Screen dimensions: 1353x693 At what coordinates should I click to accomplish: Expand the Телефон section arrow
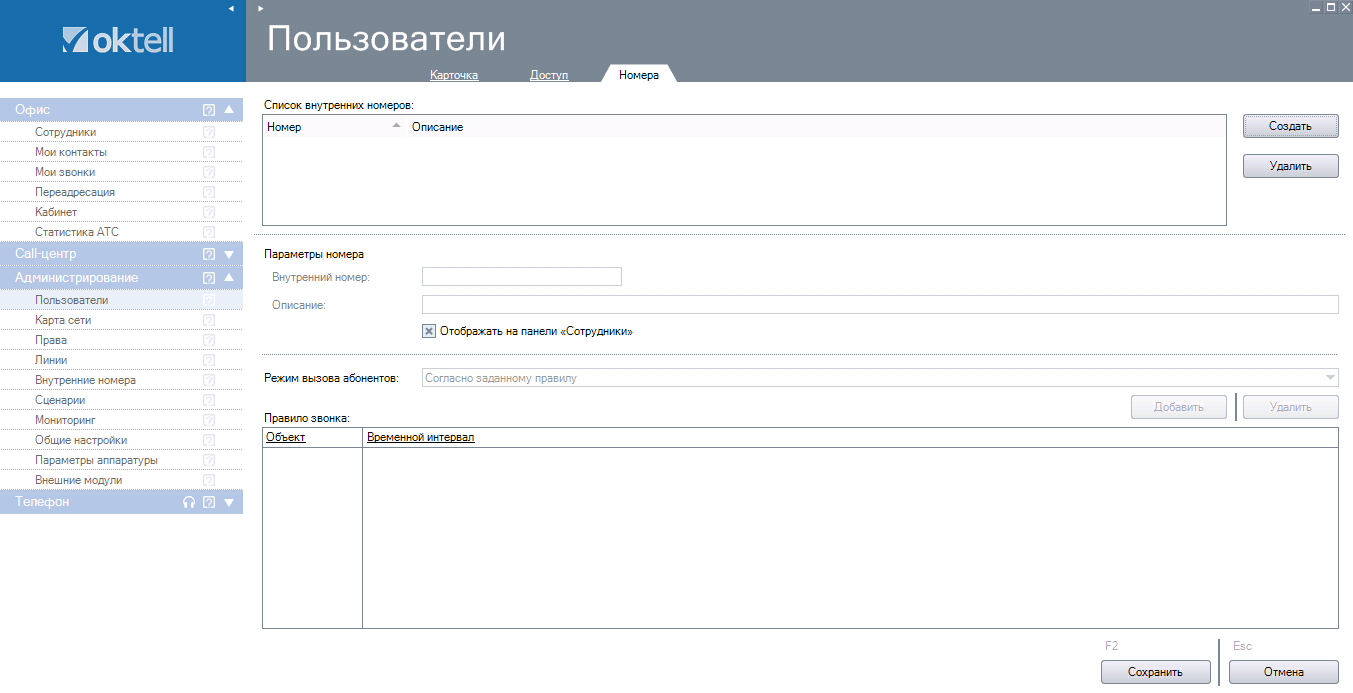[x=229, y=503]
